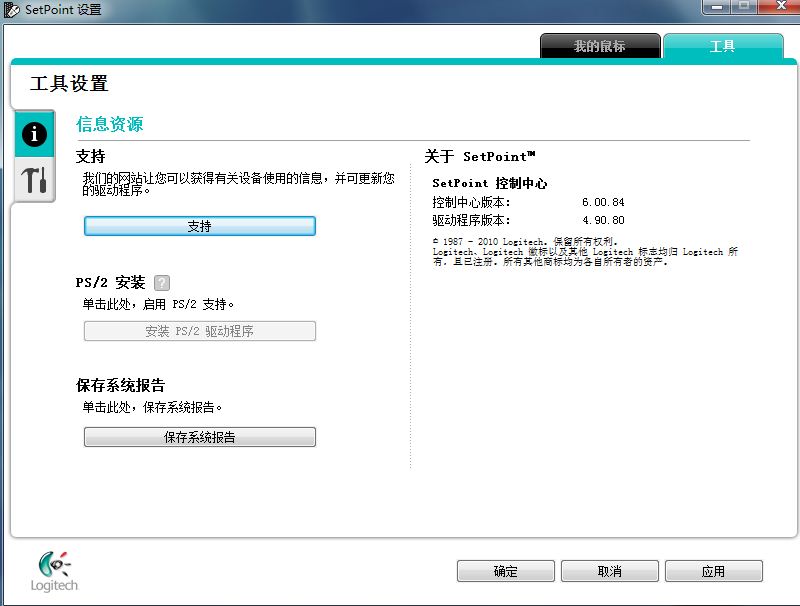Click the driver version 4.90.80
This screenshot has height=606, width=800.
(x=603, y=220)
